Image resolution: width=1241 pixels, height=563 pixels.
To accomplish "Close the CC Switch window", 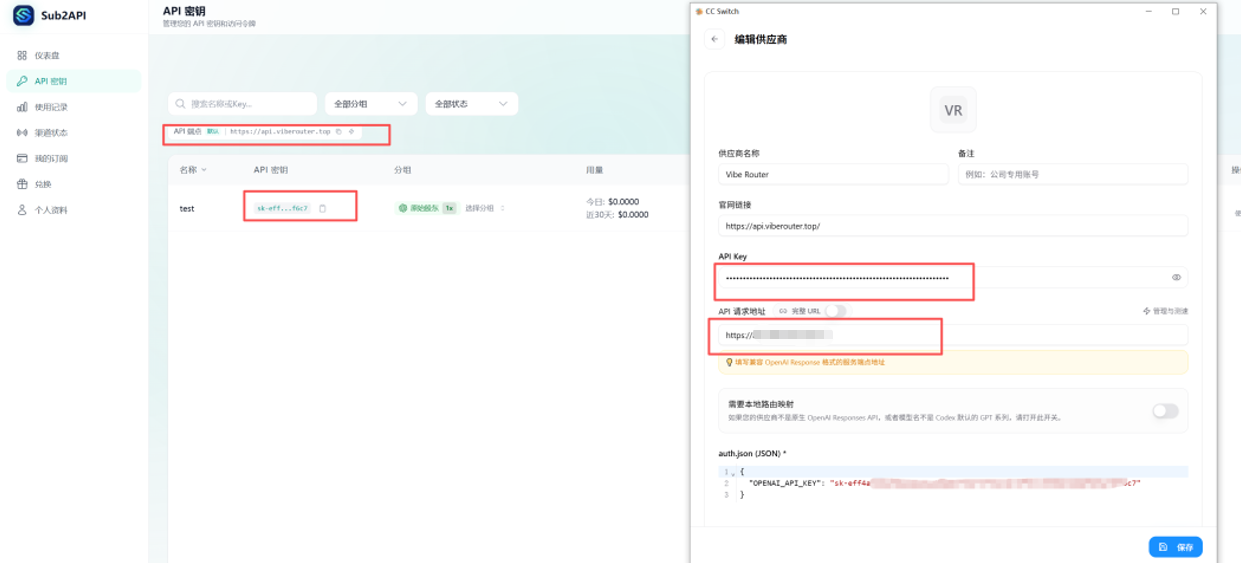I will (1203, 12).
